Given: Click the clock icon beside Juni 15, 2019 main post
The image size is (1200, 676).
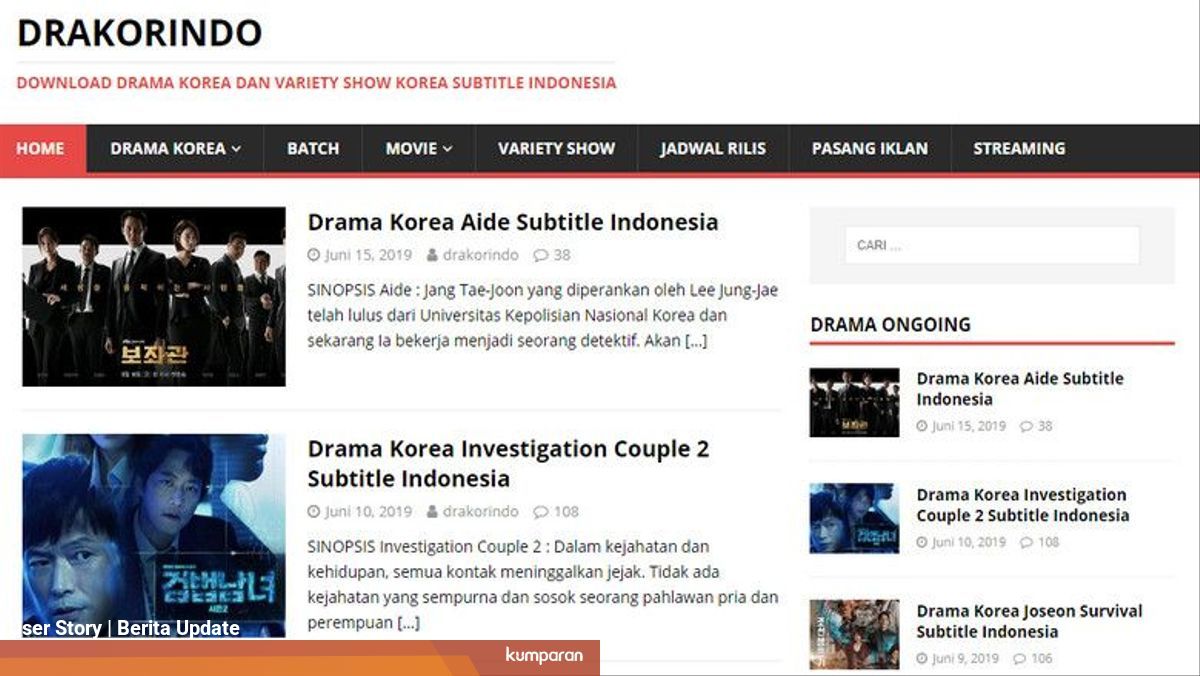Looking at the screenshot, I should (314, 255).
